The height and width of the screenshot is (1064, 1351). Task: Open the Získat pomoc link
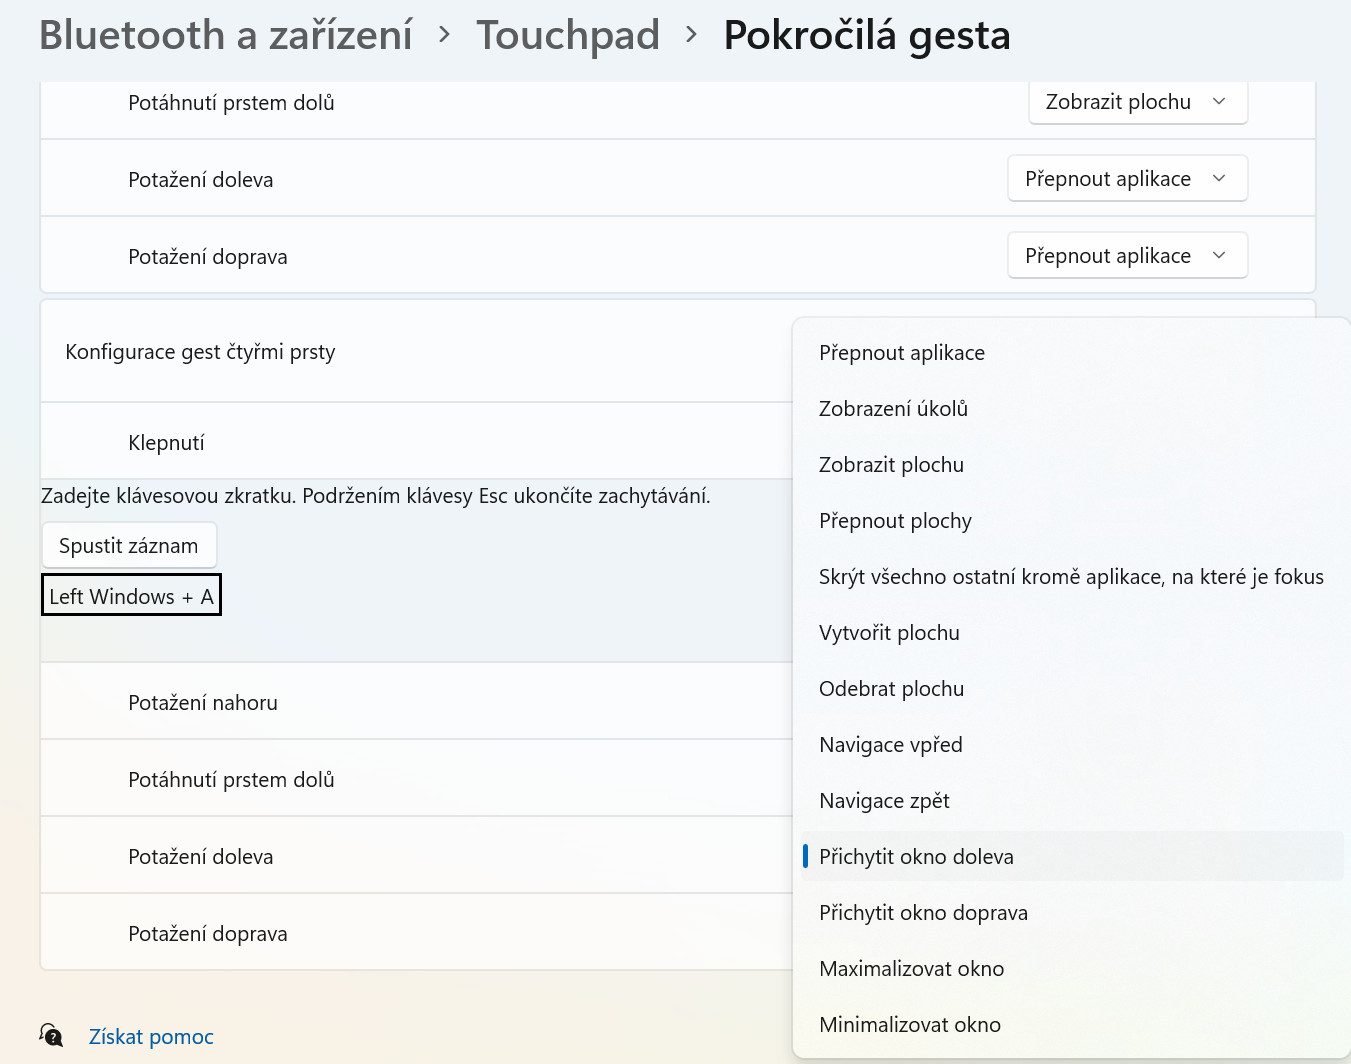151,1036
